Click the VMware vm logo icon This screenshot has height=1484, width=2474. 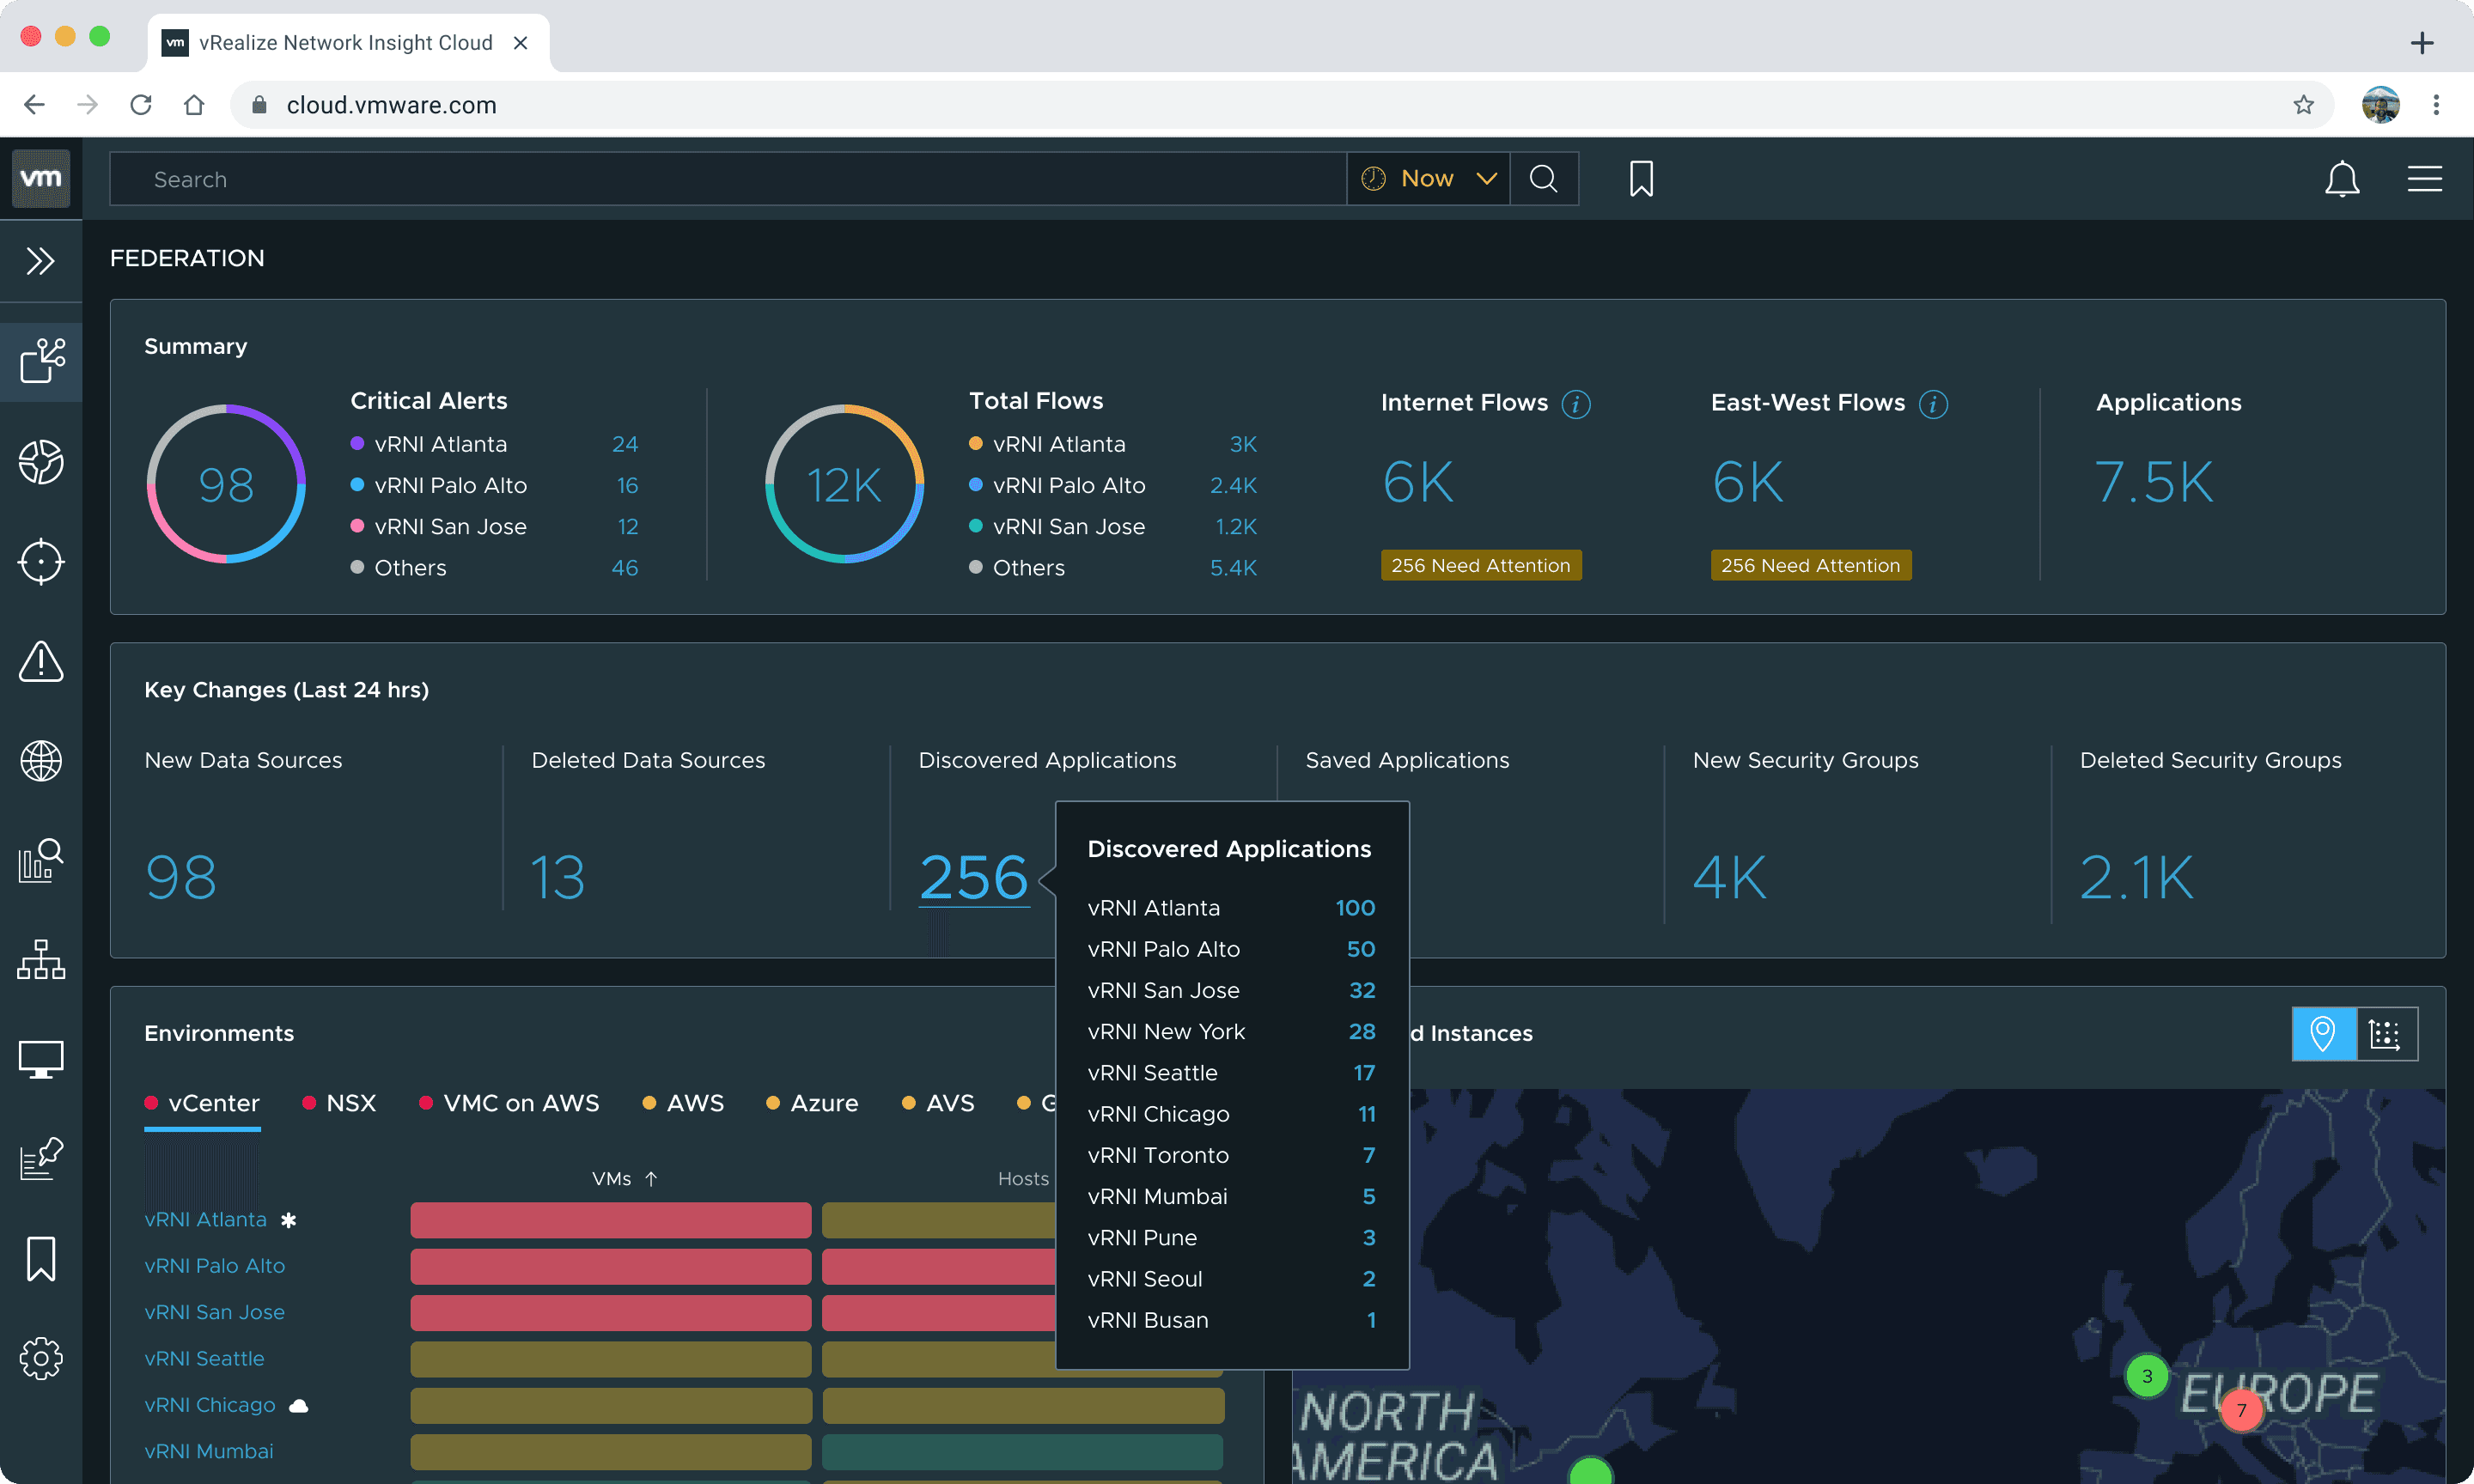[41, 178]
